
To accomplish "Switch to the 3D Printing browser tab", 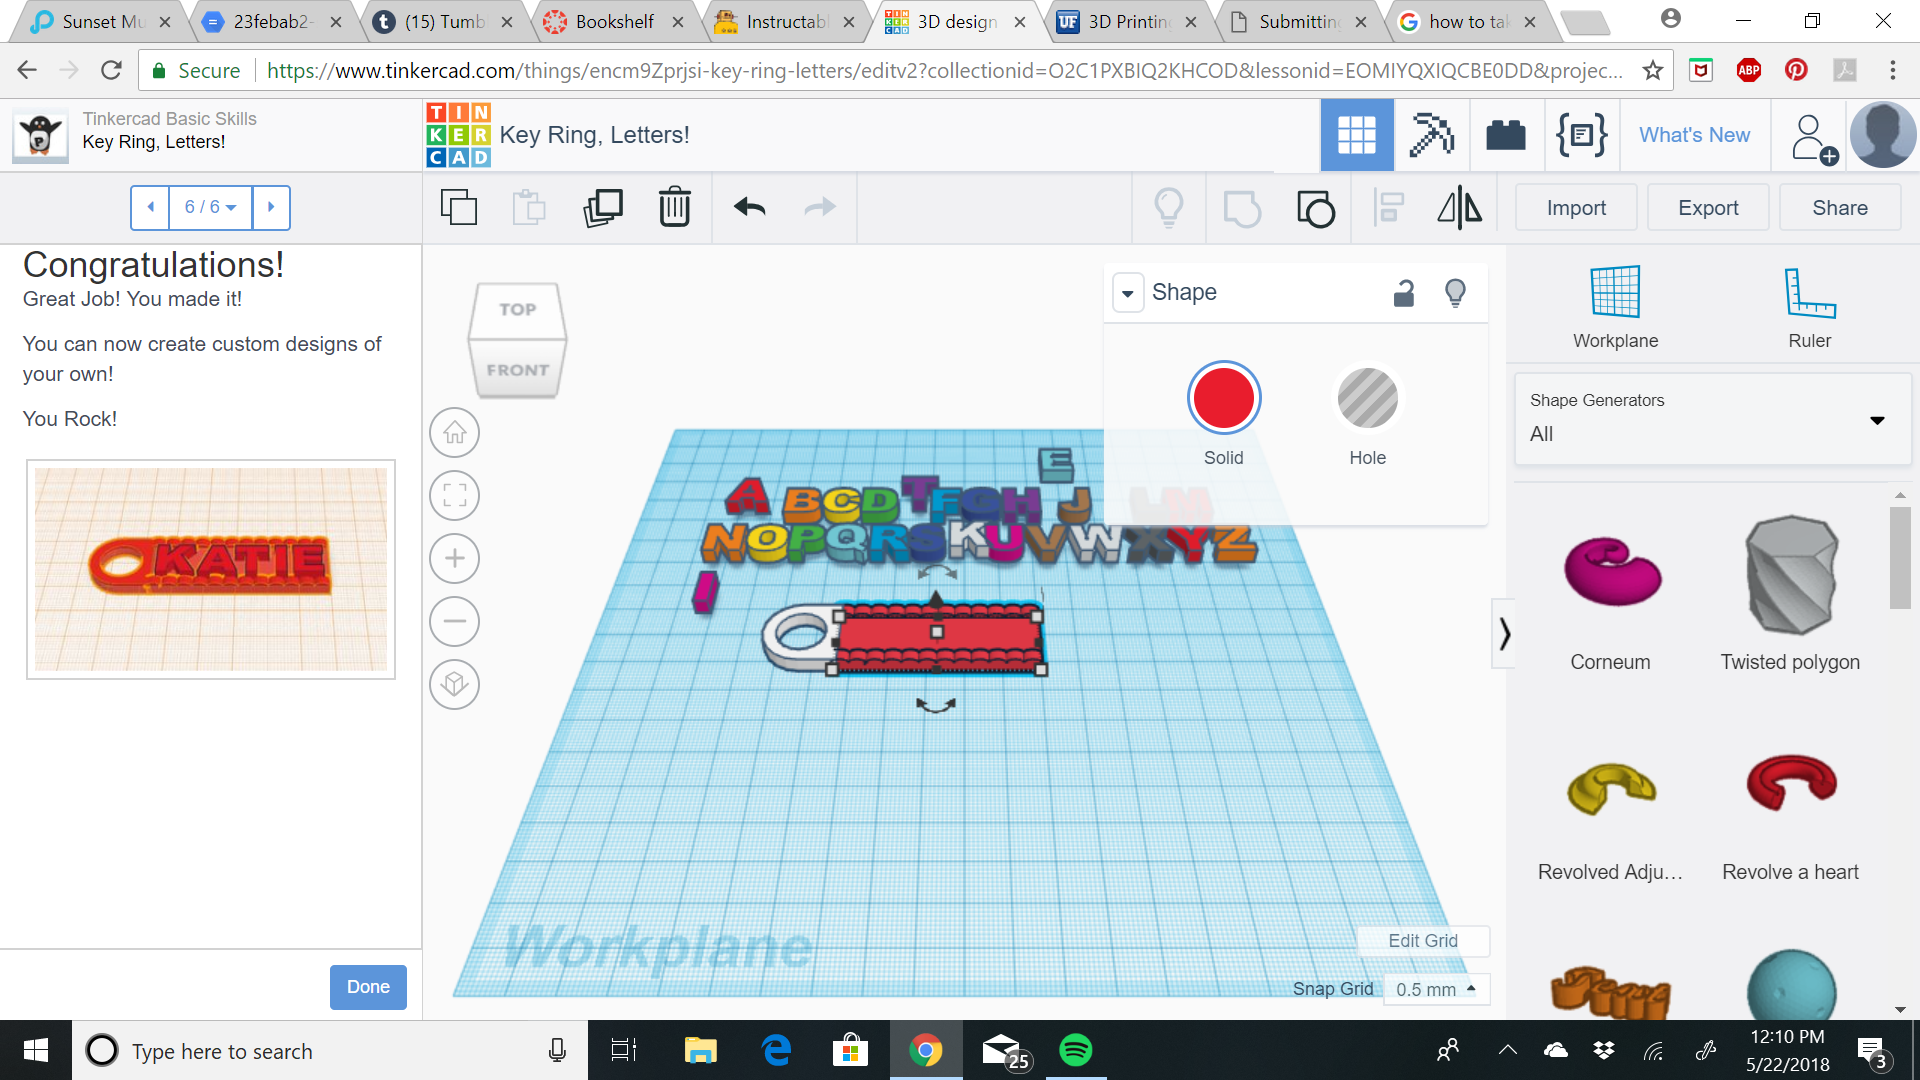I will click(1128, 20).
